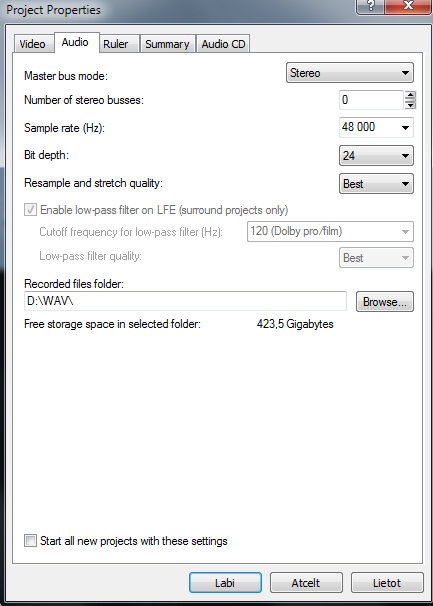The width and height of the screenshot is (433, 606).
Task: Click the Atcelt button
Action: tap(306, 582)
